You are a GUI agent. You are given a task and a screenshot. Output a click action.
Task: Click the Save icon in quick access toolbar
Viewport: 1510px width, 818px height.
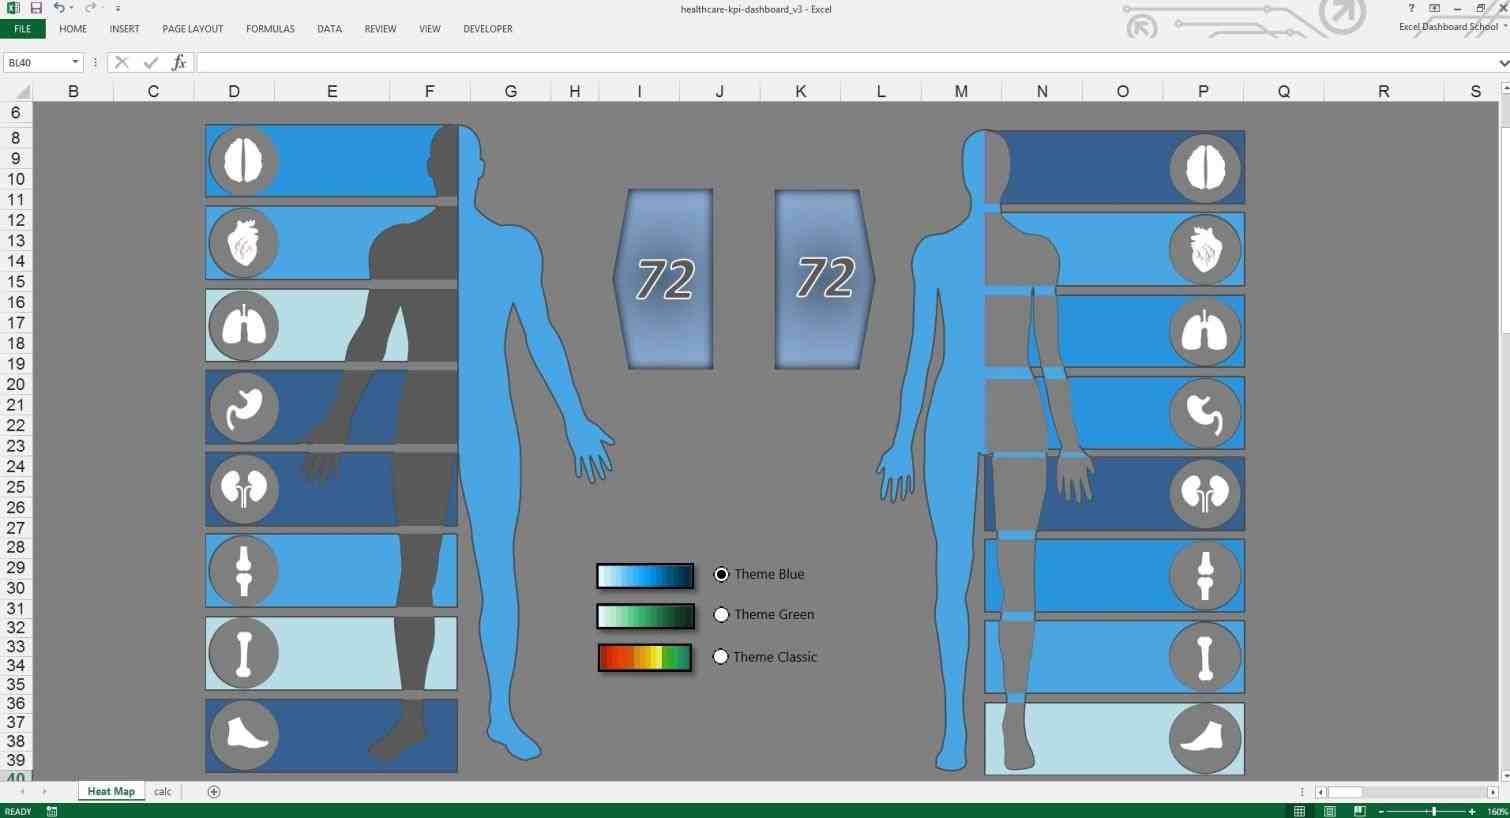click(x=34, y=8)
